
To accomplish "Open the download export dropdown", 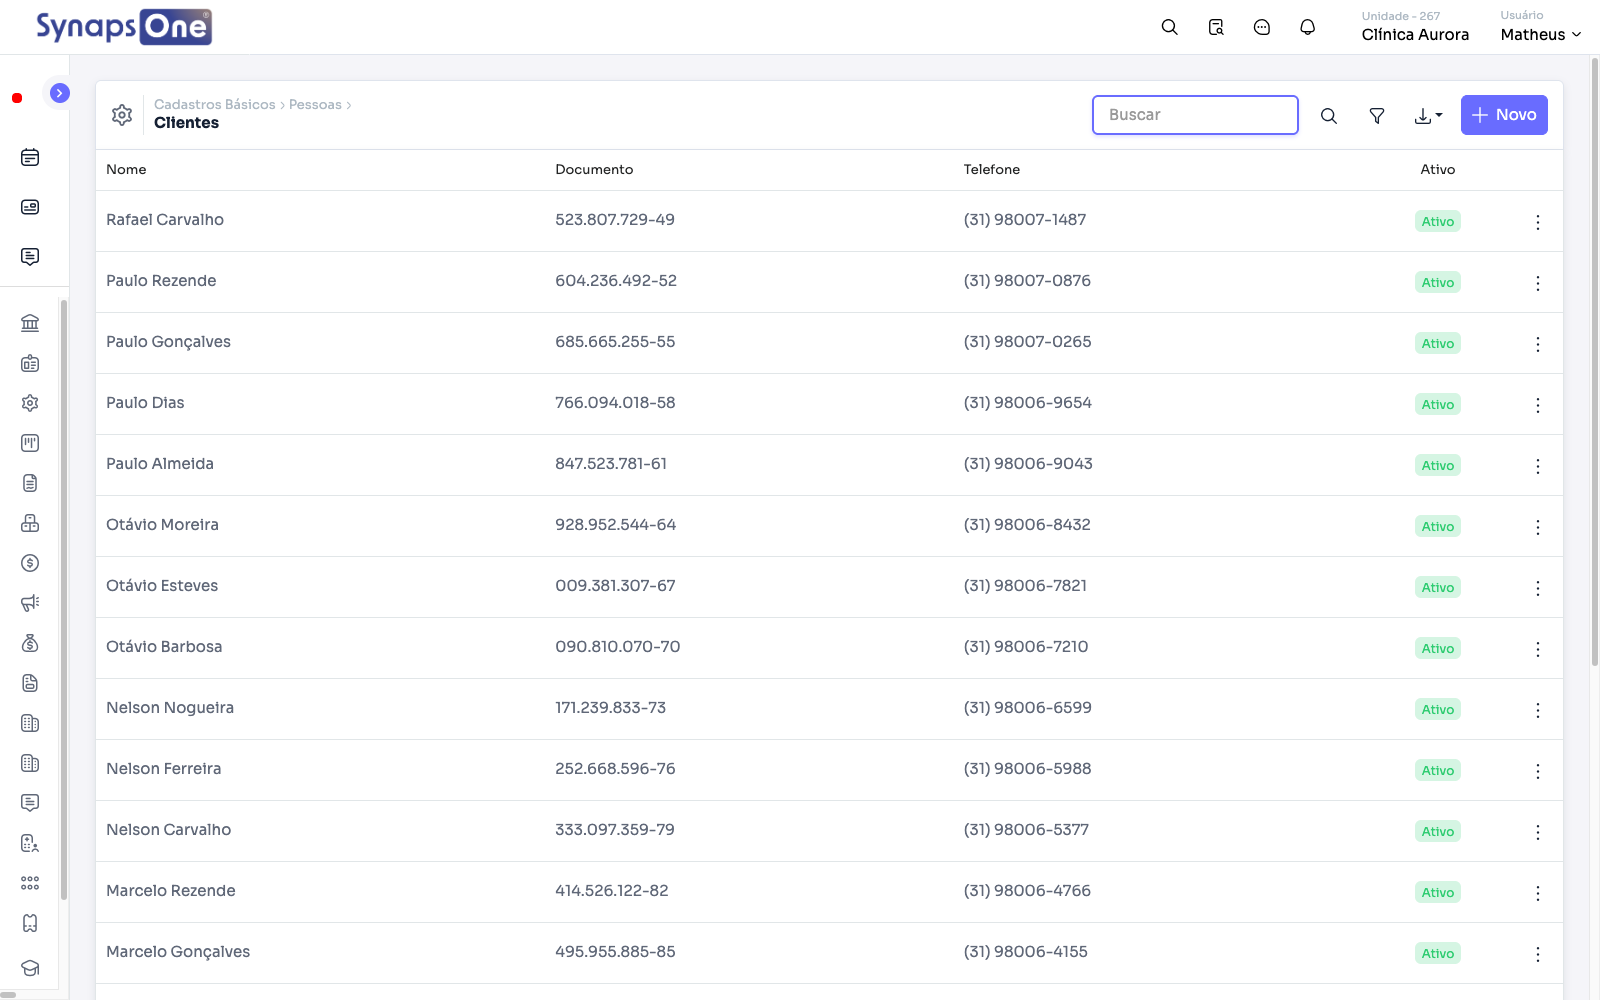I will [1428, 115].
